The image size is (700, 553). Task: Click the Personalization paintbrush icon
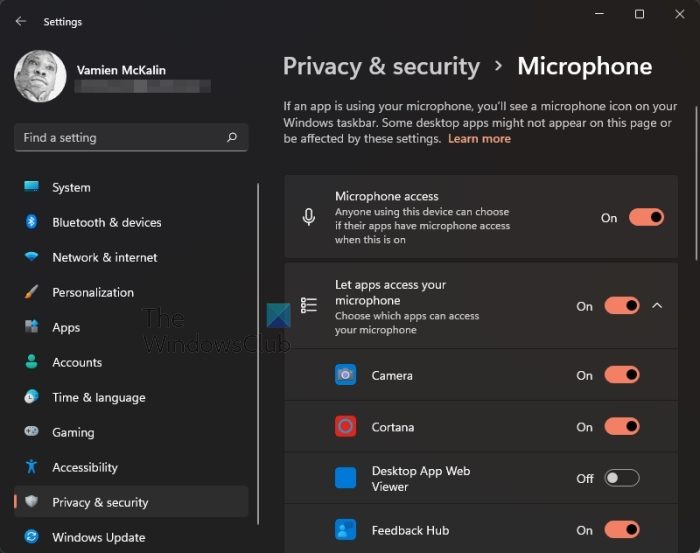tap(32, 292)
